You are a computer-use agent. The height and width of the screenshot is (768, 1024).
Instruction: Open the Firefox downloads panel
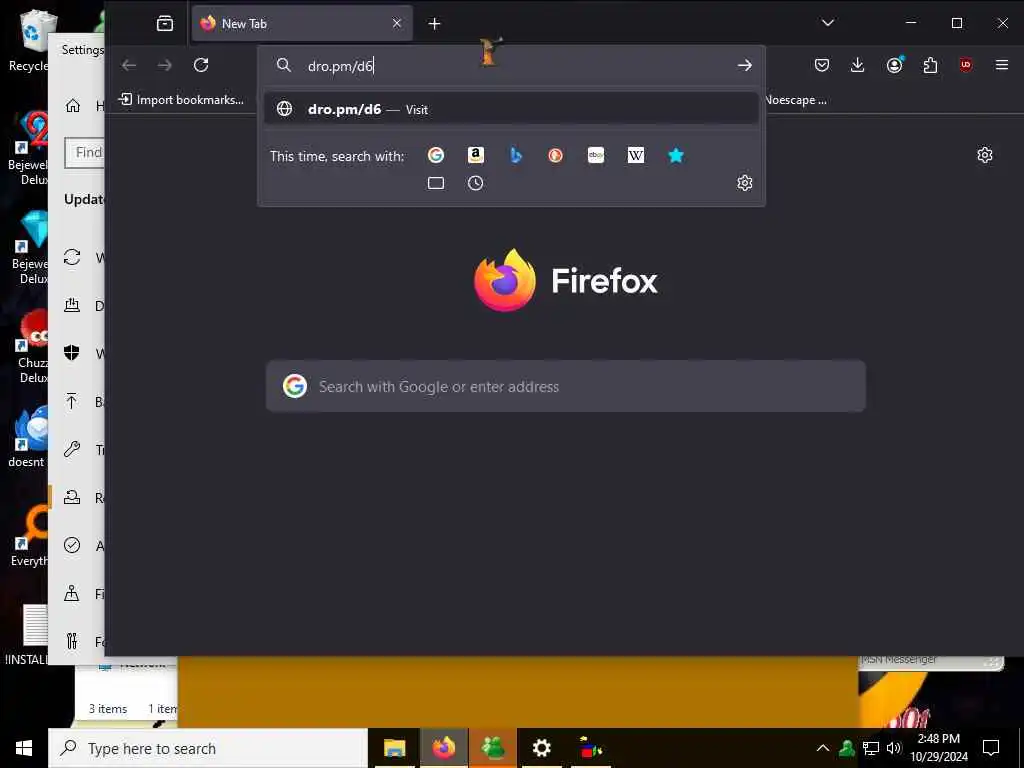[x=857, y=65]
